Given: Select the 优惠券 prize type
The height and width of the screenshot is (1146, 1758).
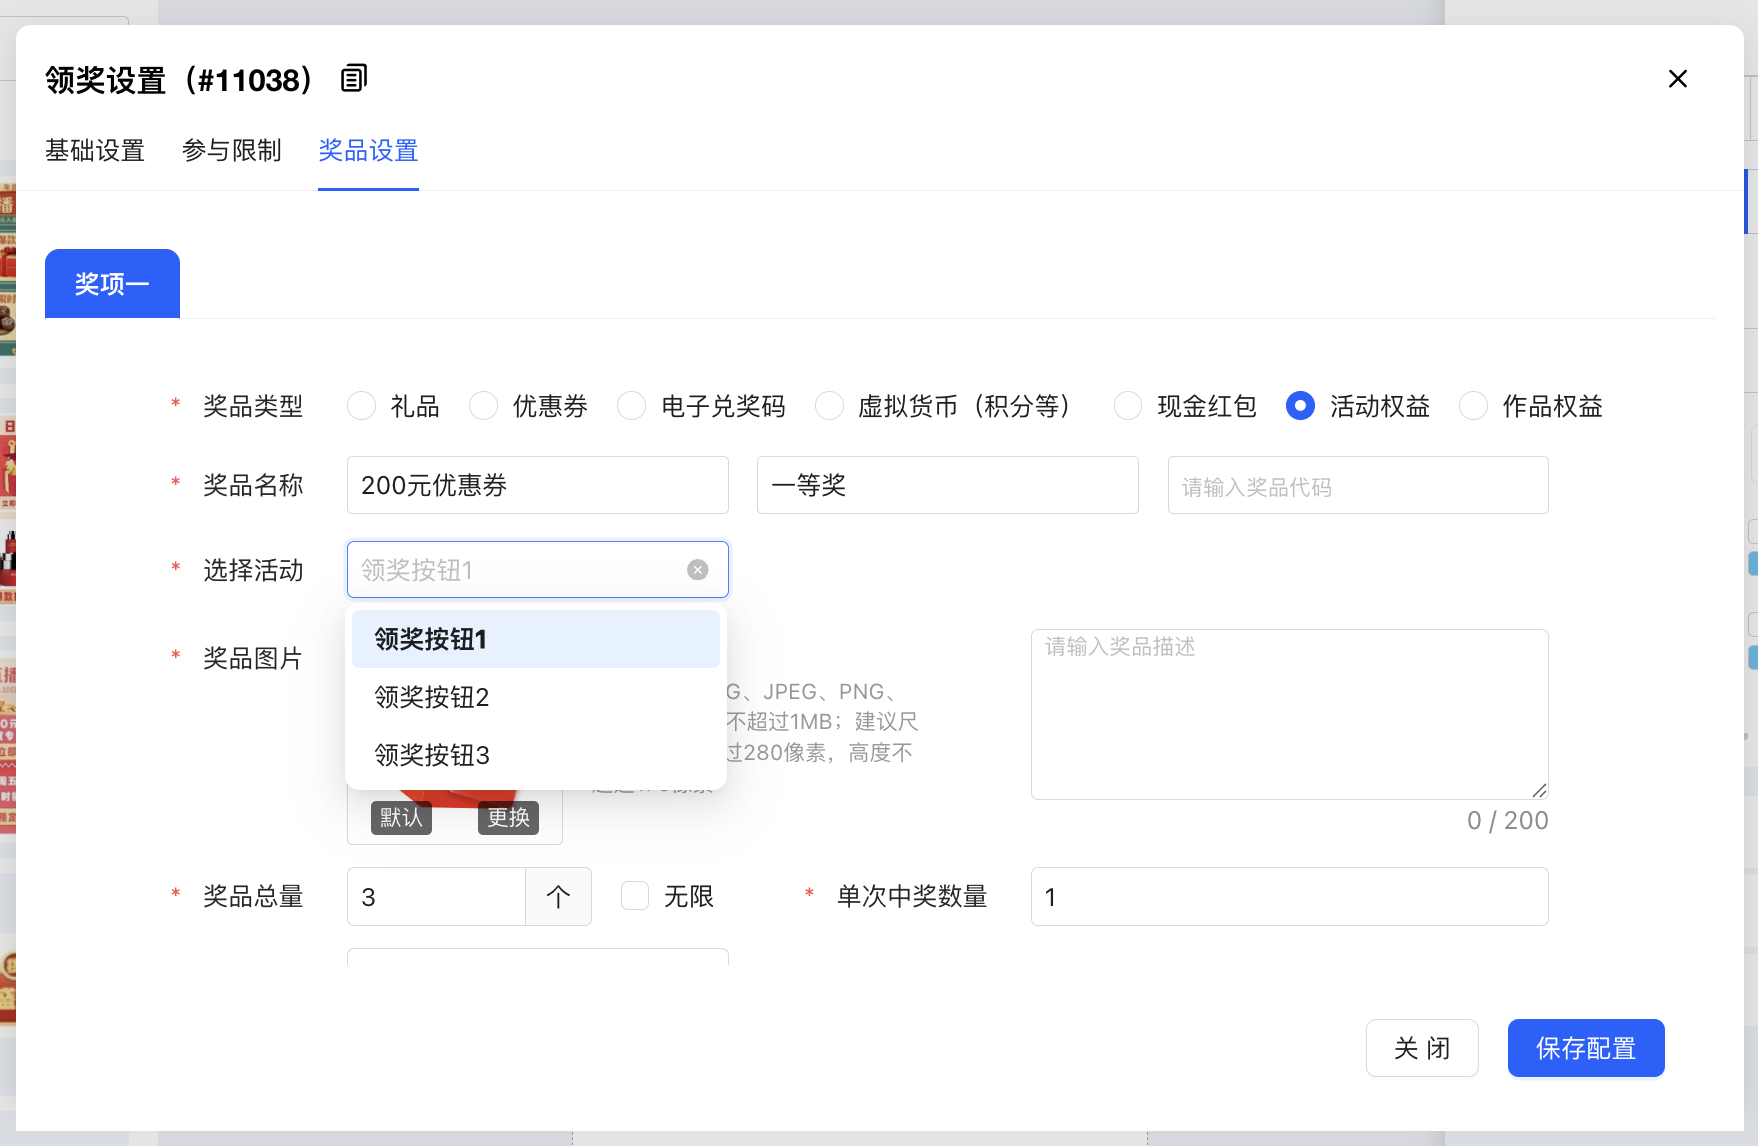Looking at the screenshot, I should point(484,406).
